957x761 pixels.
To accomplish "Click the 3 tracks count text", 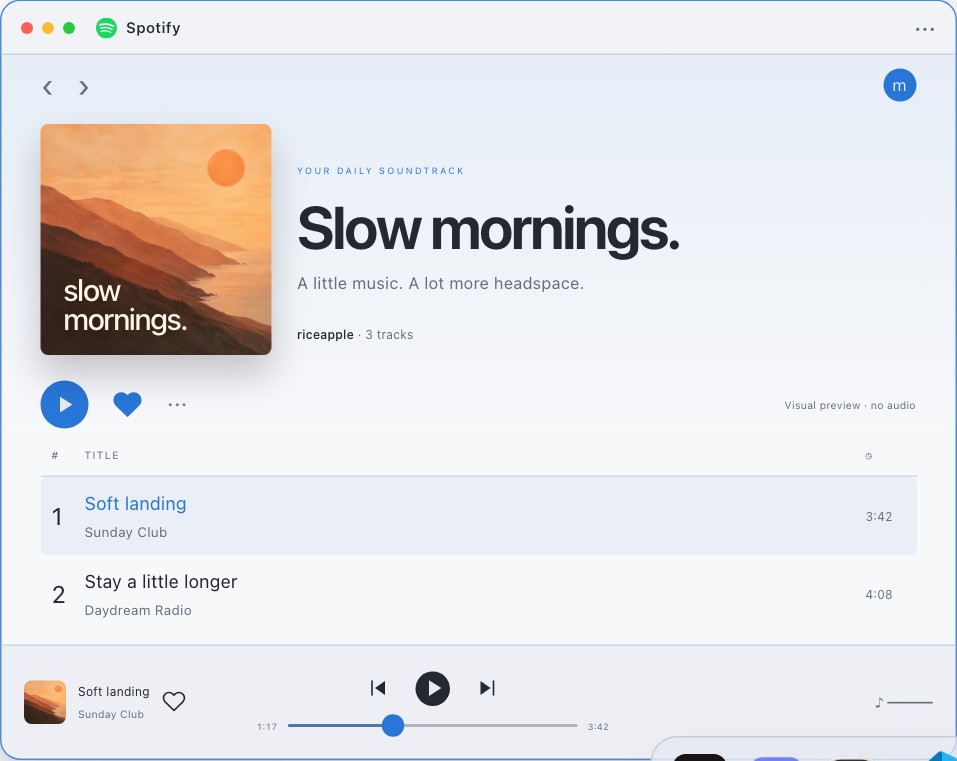I will 389,334.
